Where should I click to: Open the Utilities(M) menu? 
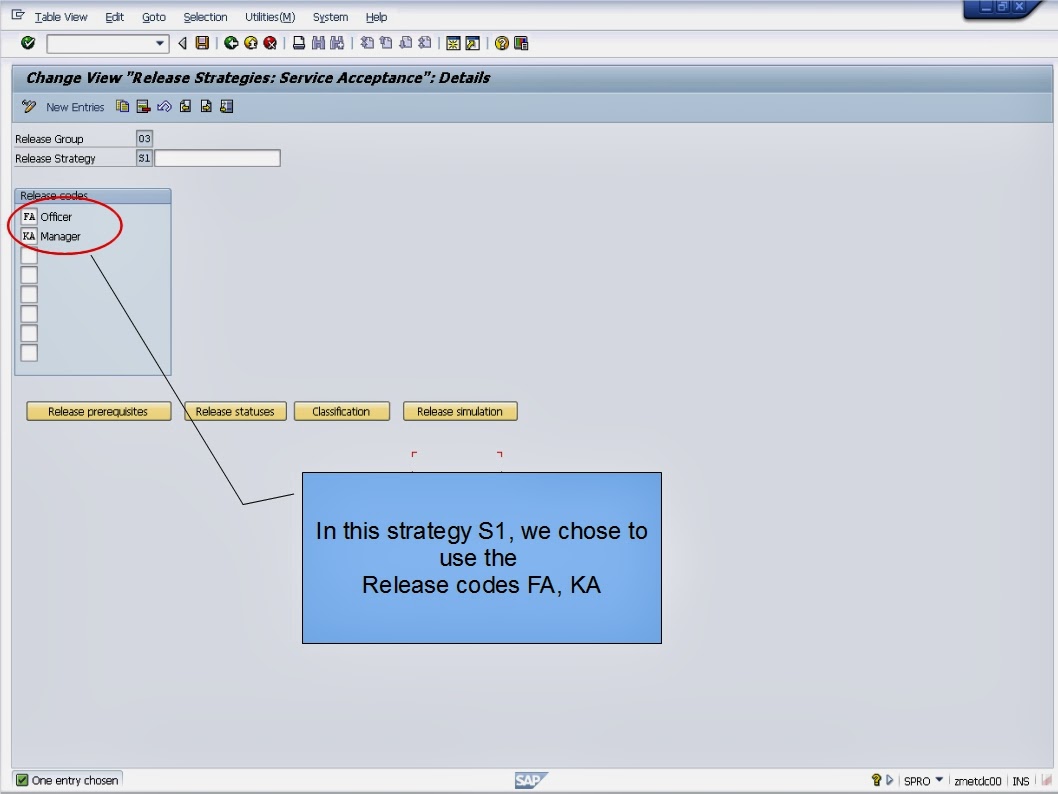tap(270, 17)
